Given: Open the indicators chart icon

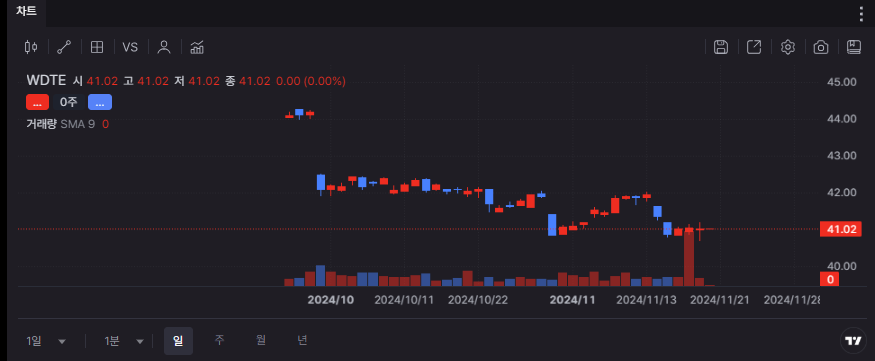Looking at the screenshot, I should [197, 47].
